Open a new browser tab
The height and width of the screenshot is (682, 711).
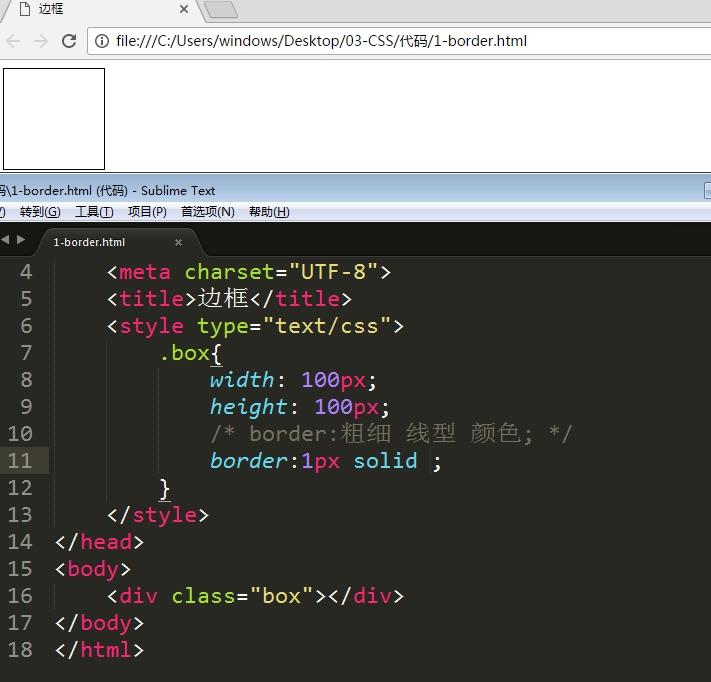coord(220,10)
